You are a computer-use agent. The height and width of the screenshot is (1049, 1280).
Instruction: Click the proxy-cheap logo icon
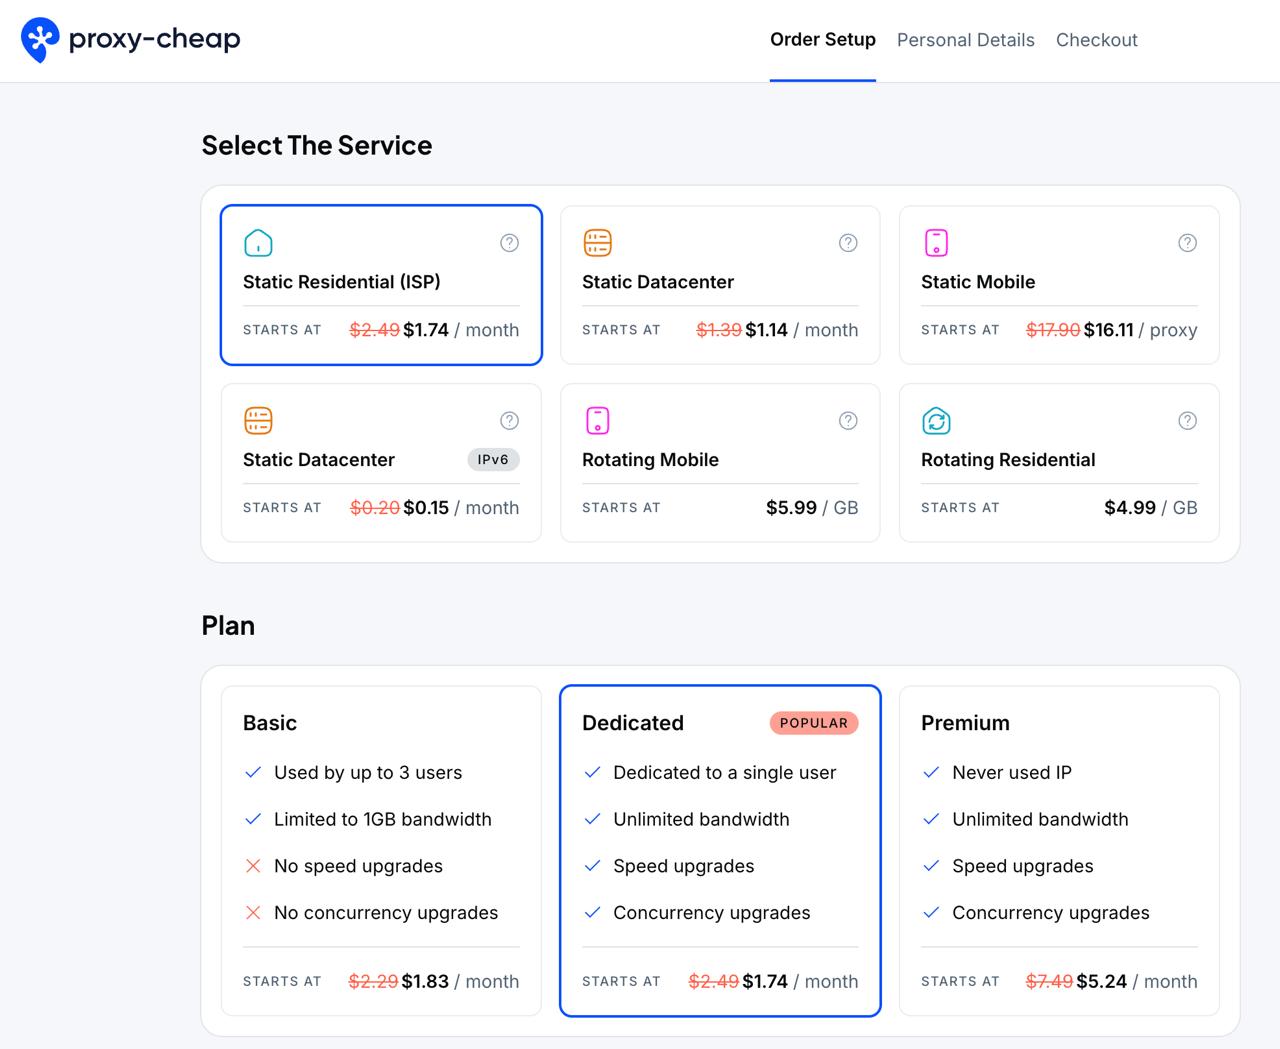[x=39, y=39]
